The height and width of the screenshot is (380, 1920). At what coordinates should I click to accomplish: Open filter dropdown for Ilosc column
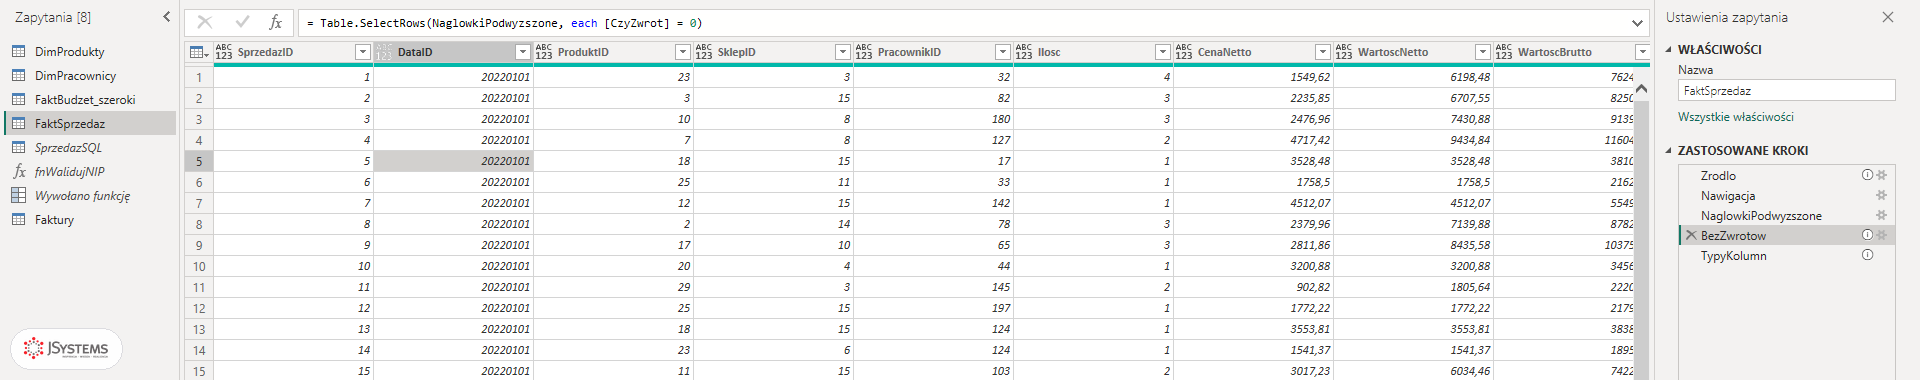(1163, 52)
